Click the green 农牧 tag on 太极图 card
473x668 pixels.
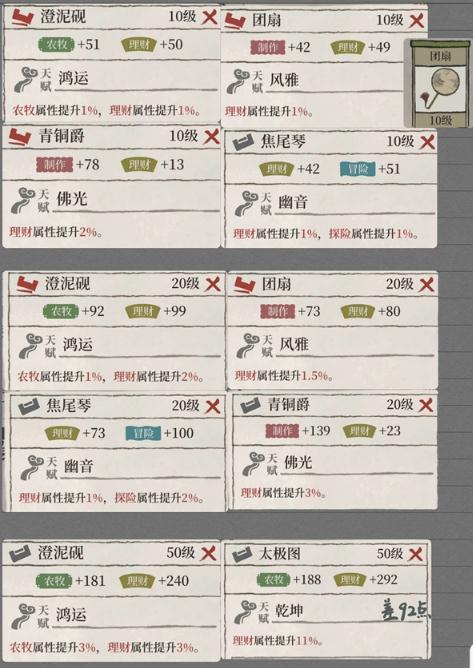[273, 580]
